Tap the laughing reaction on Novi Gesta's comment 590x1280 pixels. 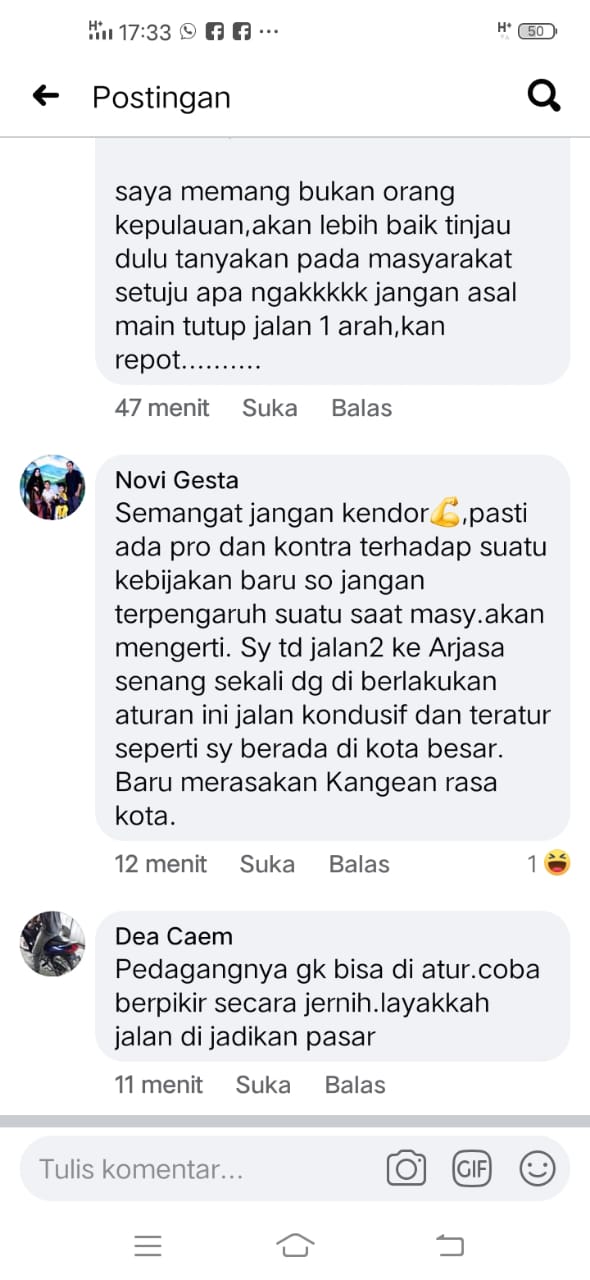pos(557,864)
